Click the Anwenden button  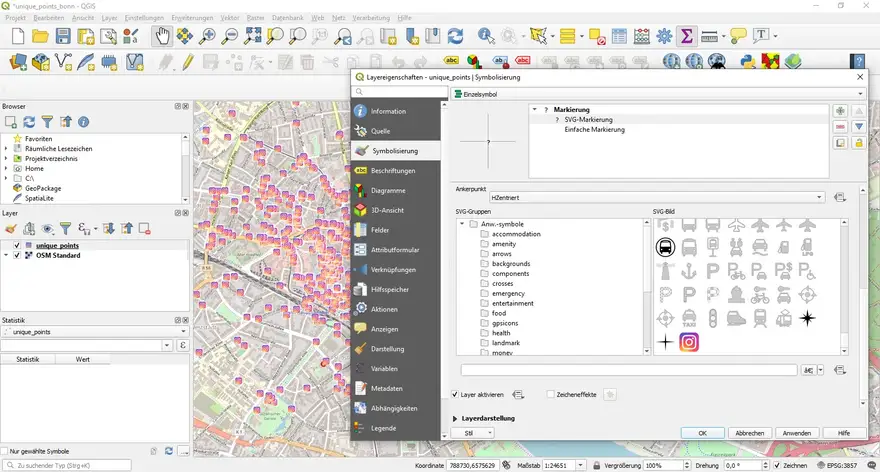click(x=797, y=433)
